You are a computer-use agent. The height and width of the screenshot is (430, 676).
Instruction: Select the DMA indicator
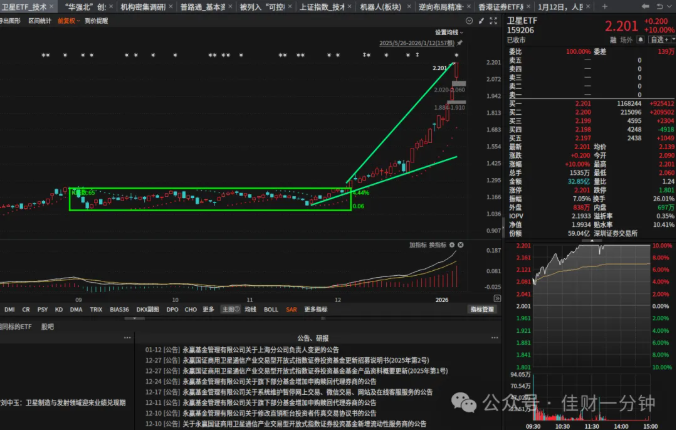[x=76, y=310]
